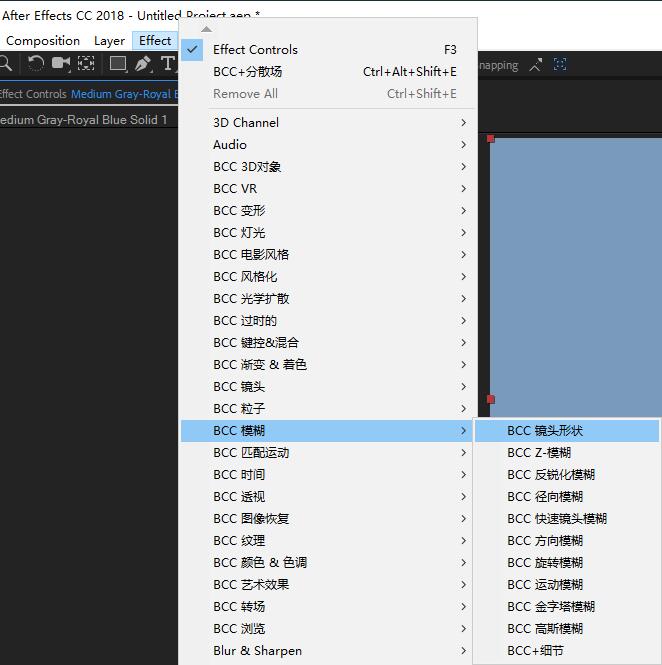Apply the BCC Z-模糊 effect
The width and height of the screenshot is (662, 665).
567,453
